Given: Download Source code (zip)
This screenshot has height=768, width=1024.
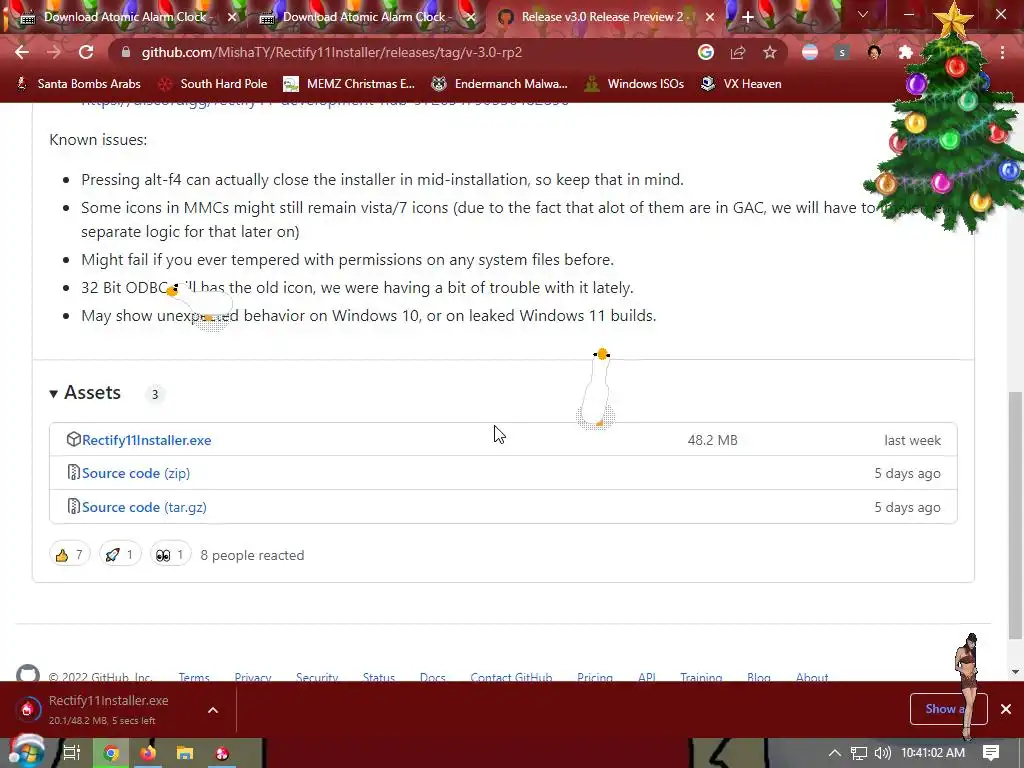Looking at the screenshot, I should pos(136,473).
